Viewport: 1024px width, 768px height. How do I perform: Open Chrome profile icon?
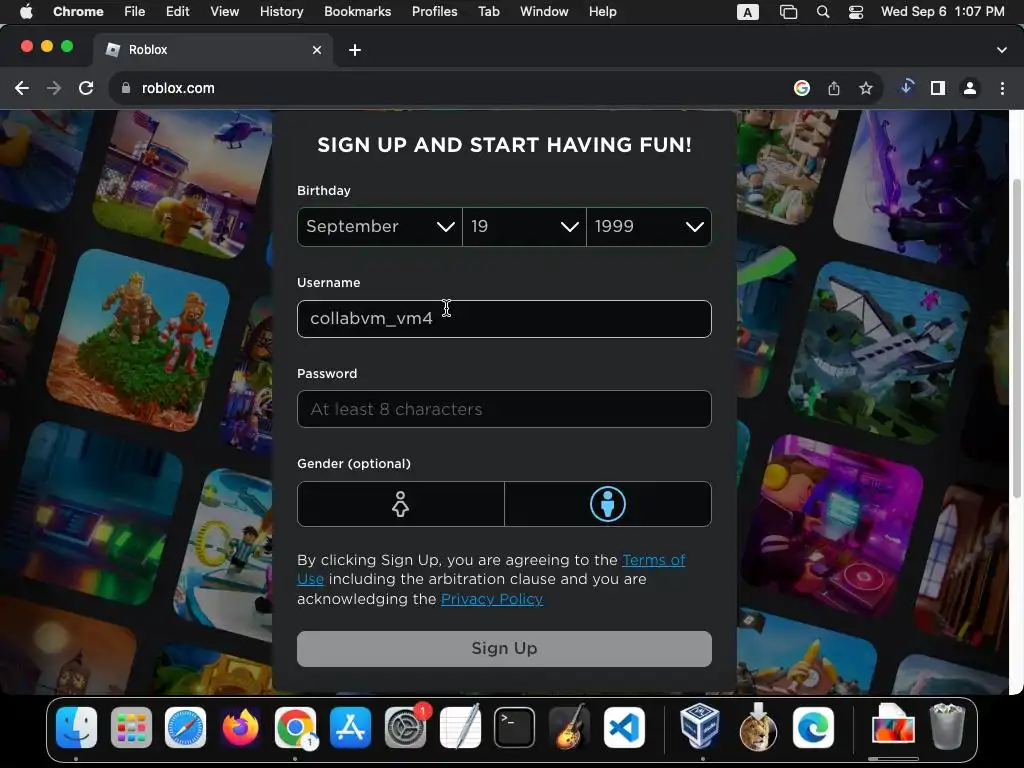point(970,88)
